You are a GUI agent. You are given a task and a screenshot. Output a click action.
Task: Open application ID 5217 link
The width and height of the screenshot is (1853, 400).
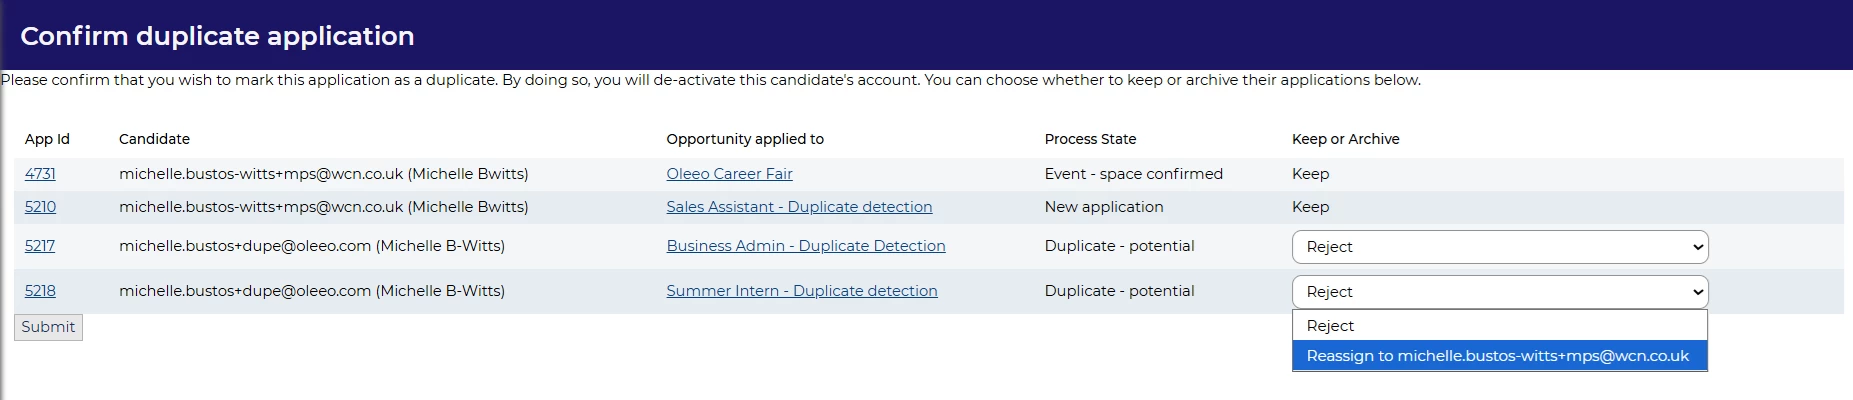coord(40,246)
